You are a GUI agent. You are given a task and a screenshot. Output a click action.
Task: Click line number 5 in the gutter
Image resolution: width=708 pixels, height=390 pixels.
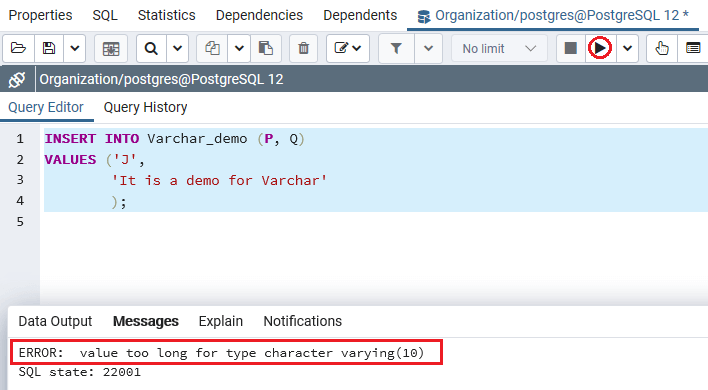20,222
